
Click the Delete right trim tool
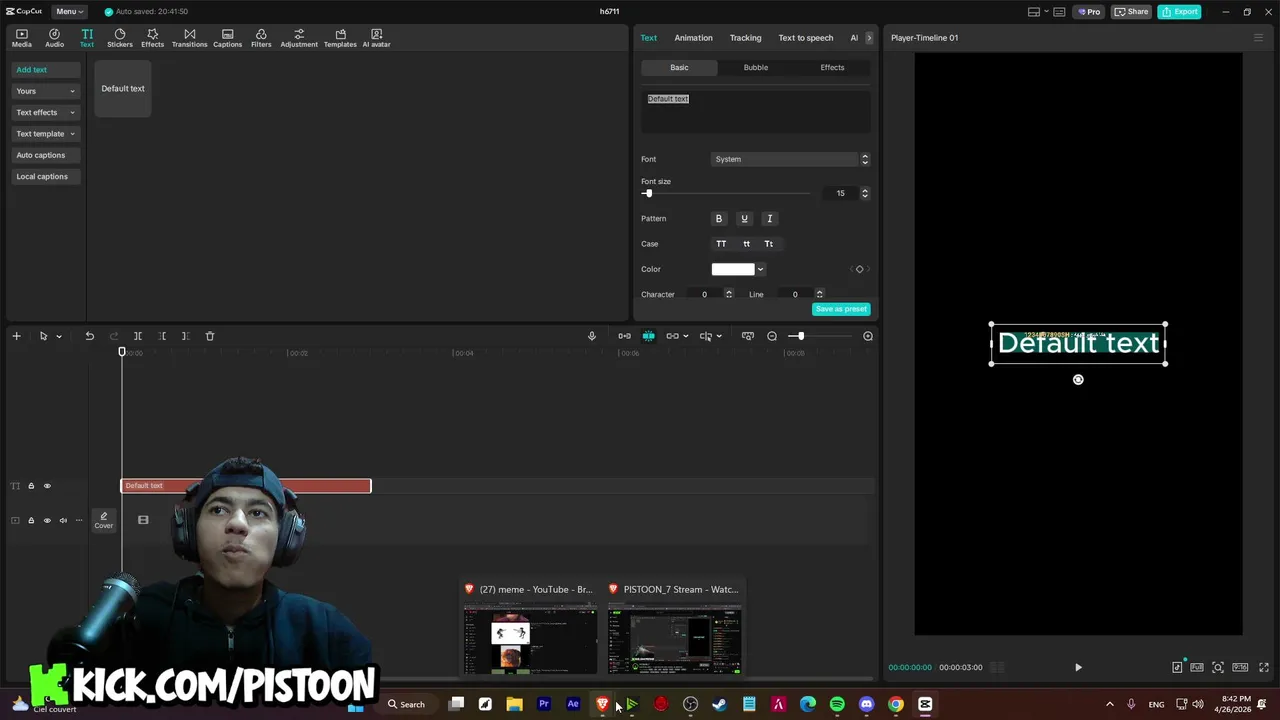(x=185, y=336)
